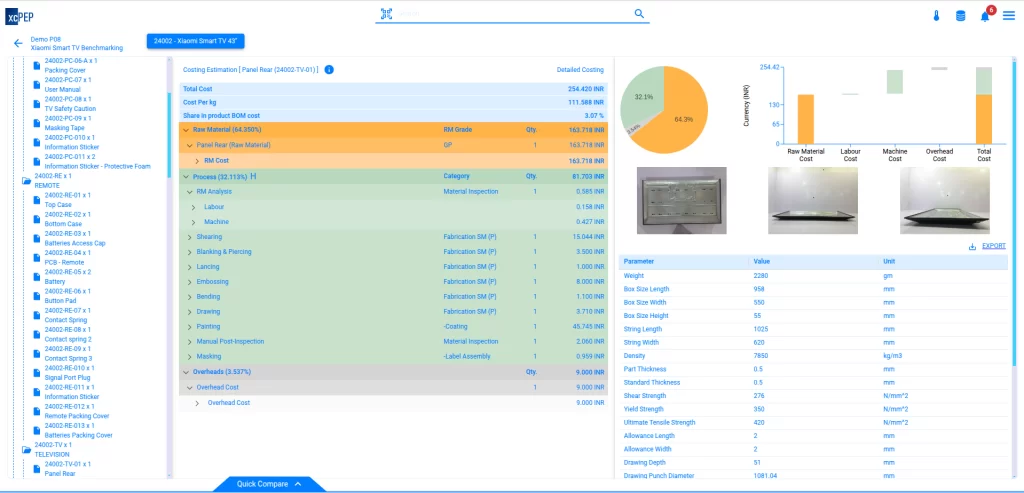Click the info icon beside Costing Estimation
Image resolution: width=1024 pixels, height=493 pixels.
point(329,70)
